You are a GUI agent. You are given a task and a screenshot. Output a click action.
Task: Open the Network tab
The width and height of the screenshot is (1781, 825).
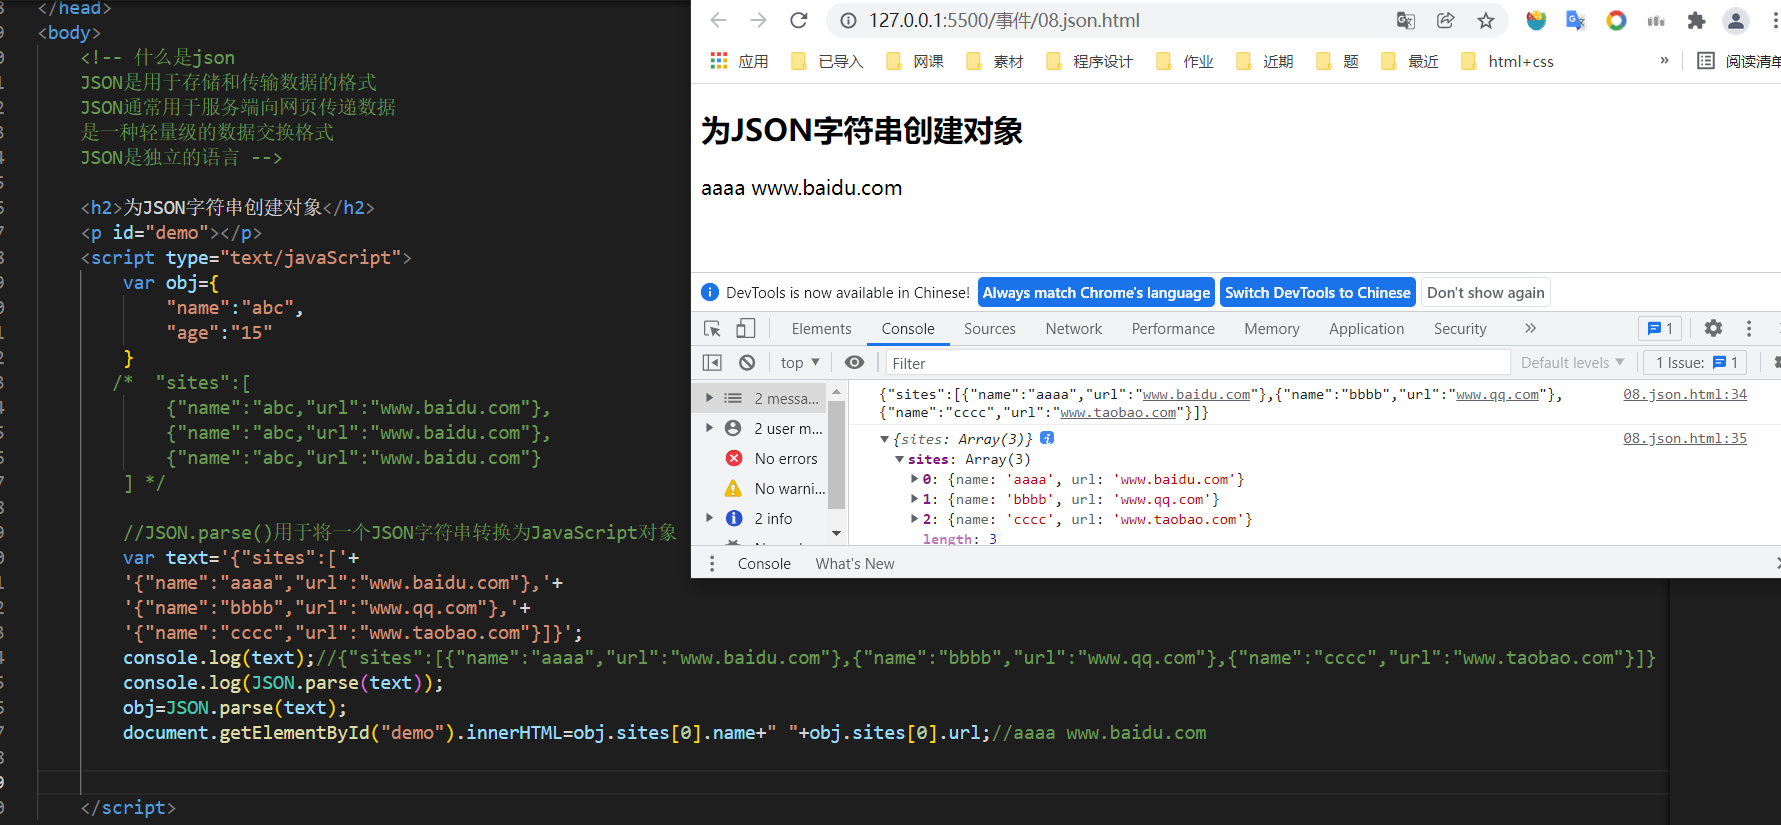coord(1074,328)
